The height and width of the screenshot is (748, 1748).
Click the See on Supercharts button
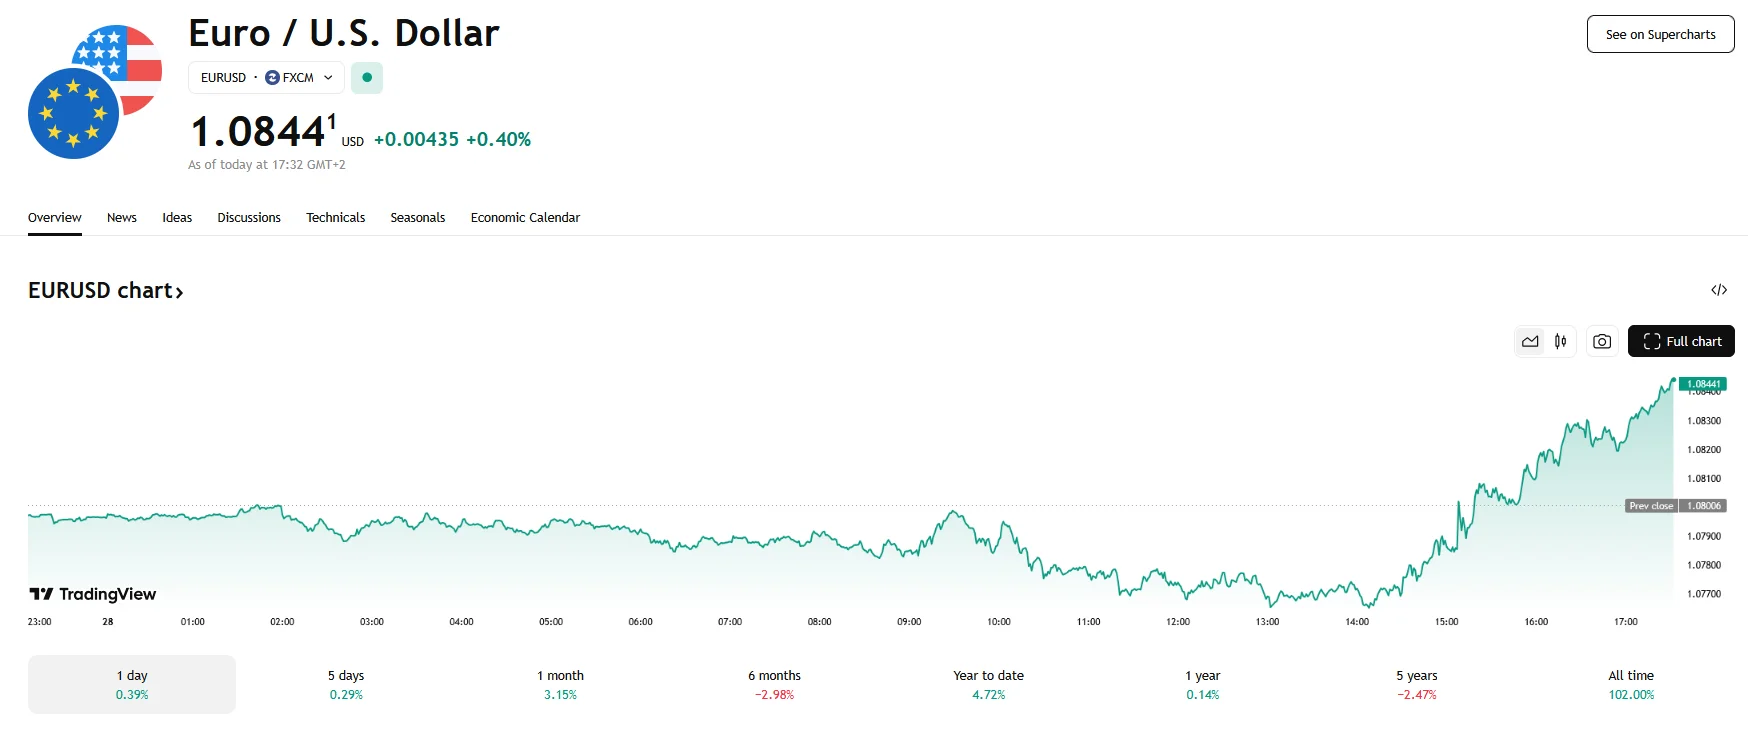[x=1660, y=35]
